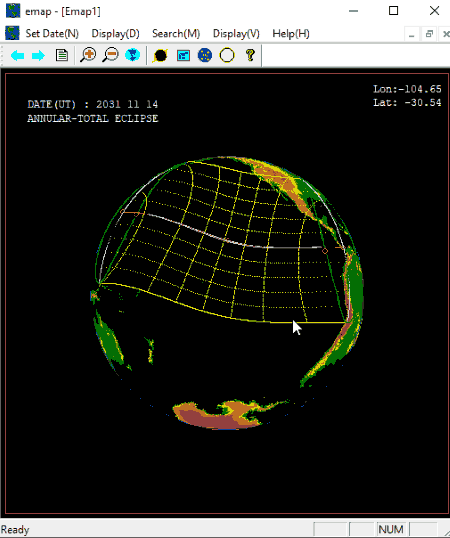This screenshot has width=450, height=538.
Task: Click the cyan globe icon in toolbar
Action: pos(133,55)
